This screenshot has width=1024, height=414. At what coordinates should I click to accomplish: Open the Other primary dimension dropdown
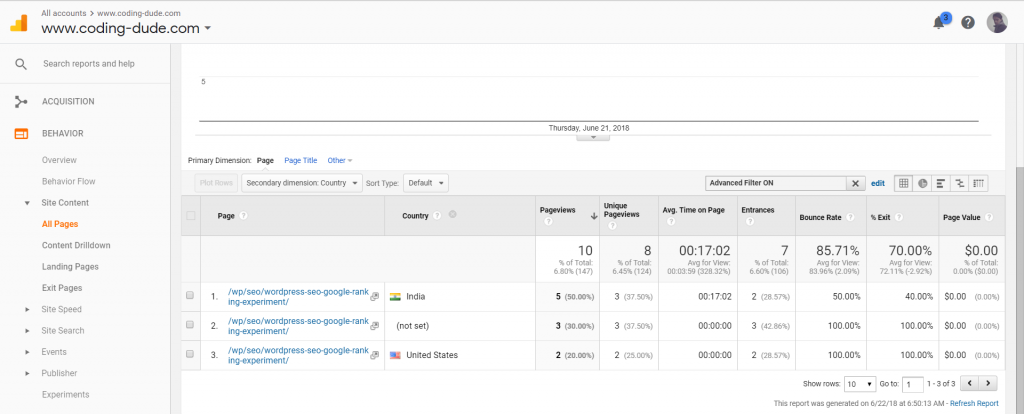pyautogui.click(x=340, y=160)
